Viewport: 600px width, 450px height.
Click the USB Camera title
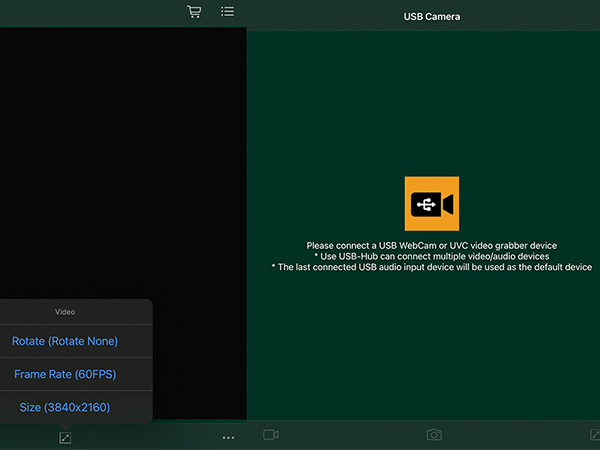[431, 16]
